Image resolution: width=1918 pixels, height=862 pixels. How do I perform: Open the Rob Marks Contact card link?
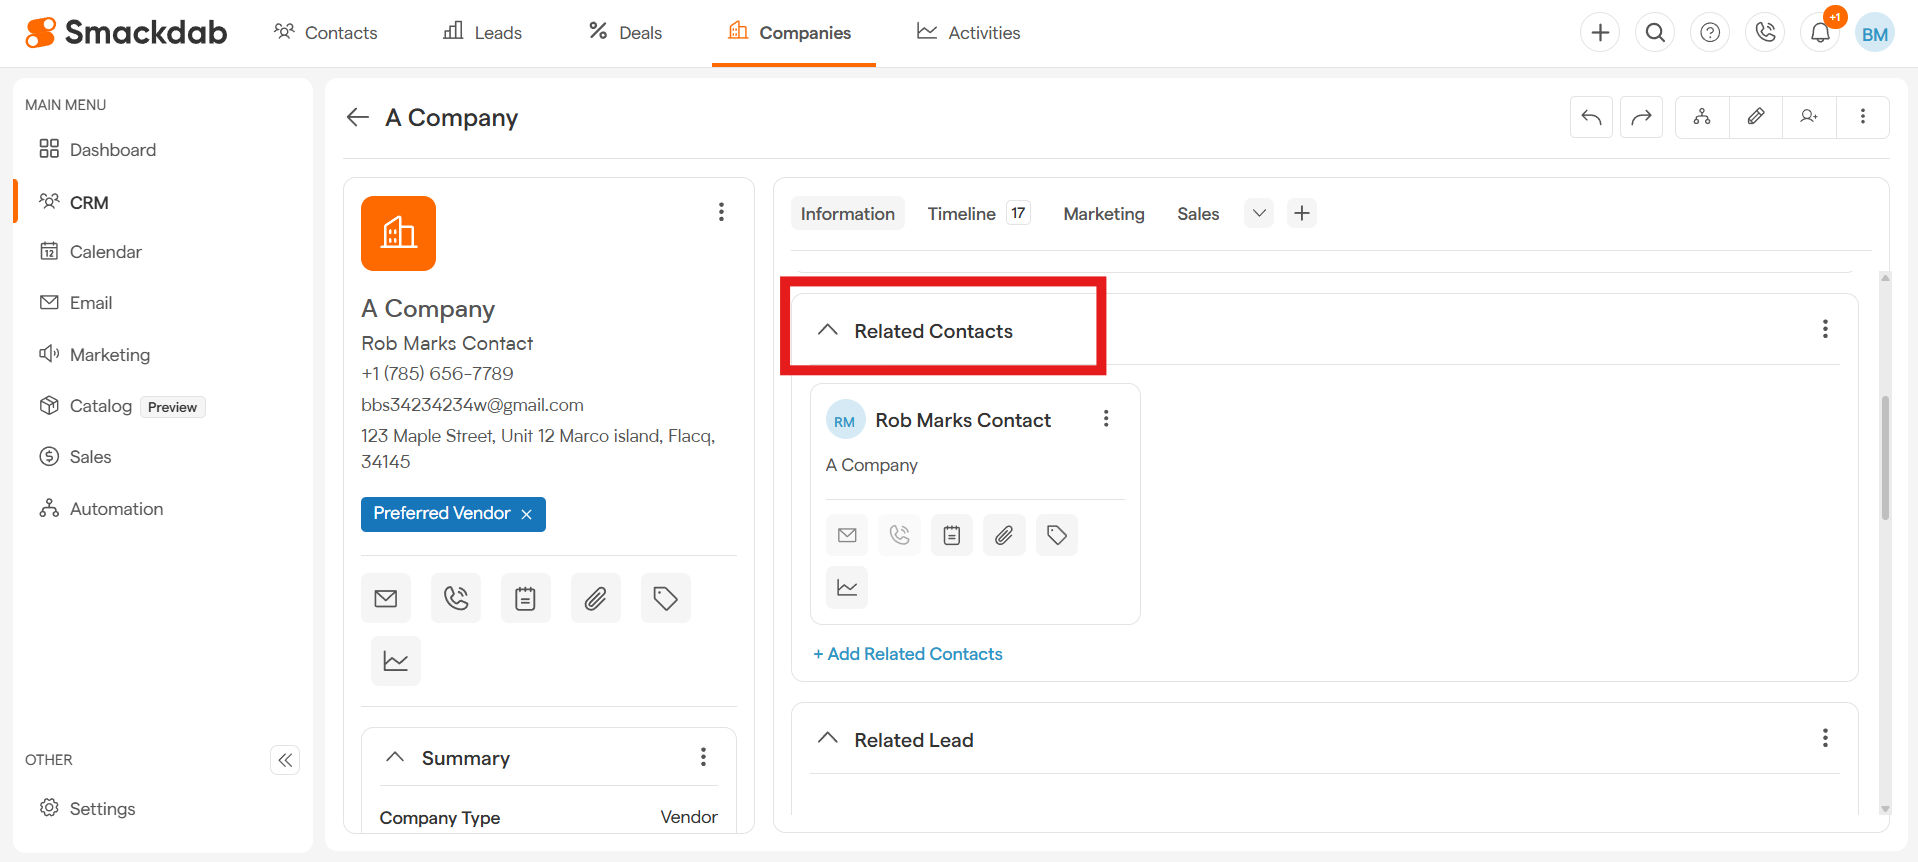click(962, 421)
